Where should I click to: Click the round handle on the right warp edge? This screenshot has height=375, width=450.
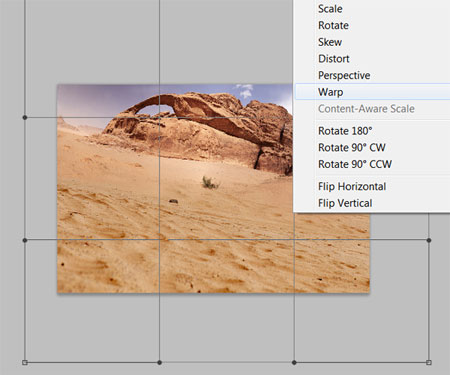pos(429,240)
